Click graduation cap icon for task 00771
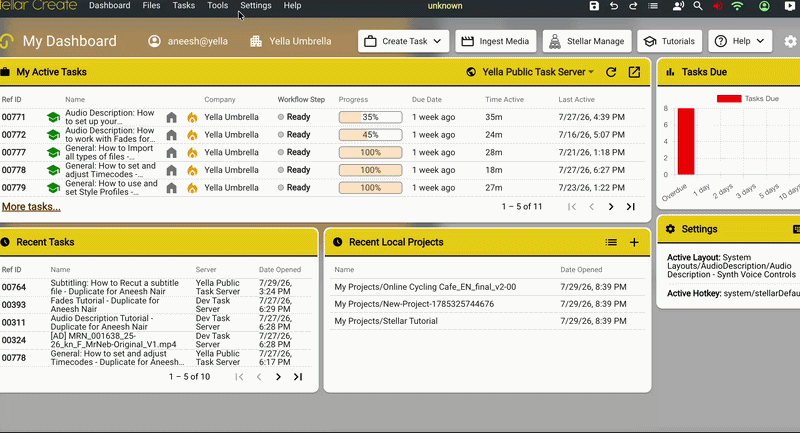The height and width of the screenshot is (433, 800). 53,117
